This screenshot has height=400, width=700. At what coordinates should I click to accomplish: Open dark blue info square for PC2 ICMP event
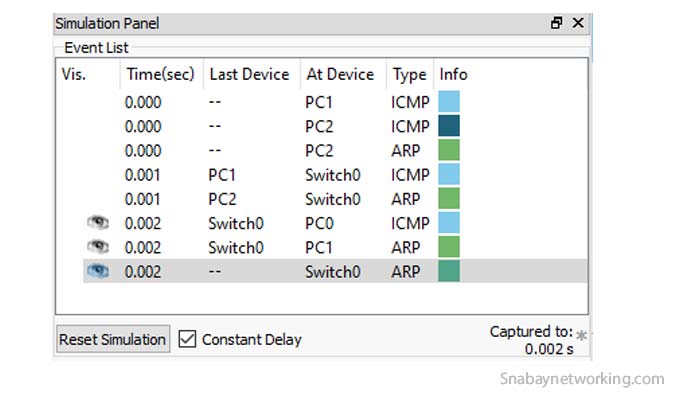(449, 126)
